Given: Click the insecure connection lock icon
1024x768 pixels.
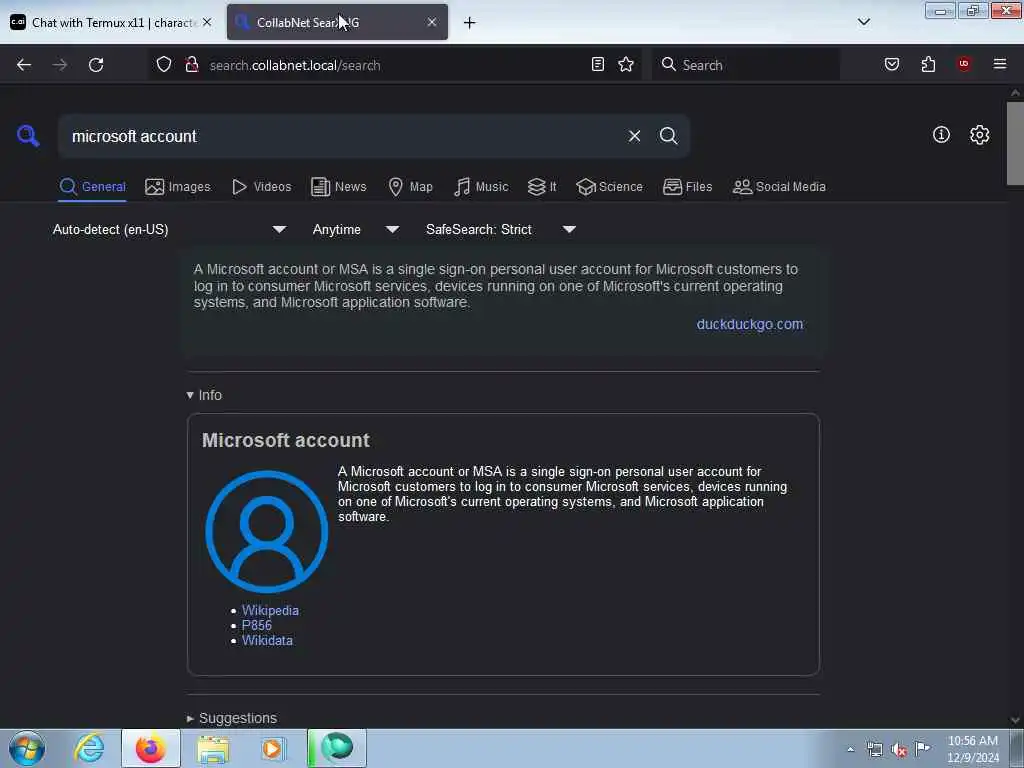Looking at the screenshot, I should (x=191, y=65).
